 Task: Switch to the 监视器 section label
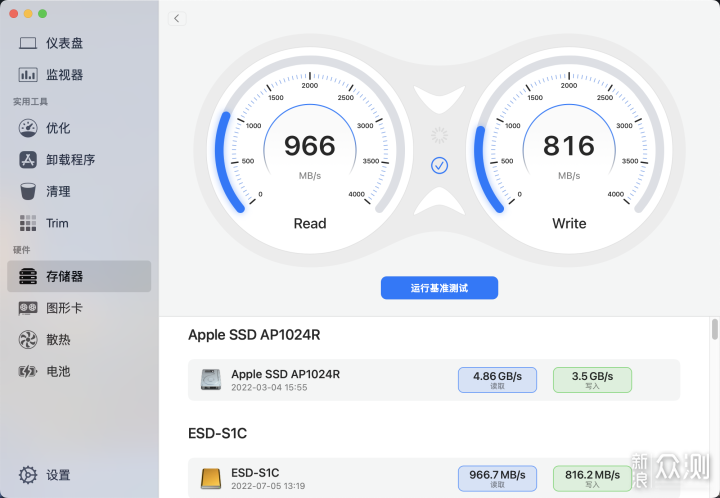[64, 75]
